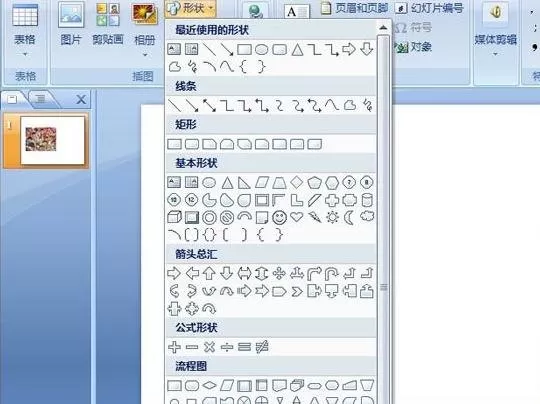This screenshot has width=540, height=404.
Task: Select the pentagon arrow in 箭头总汇
Action: (x=279, y=292)
